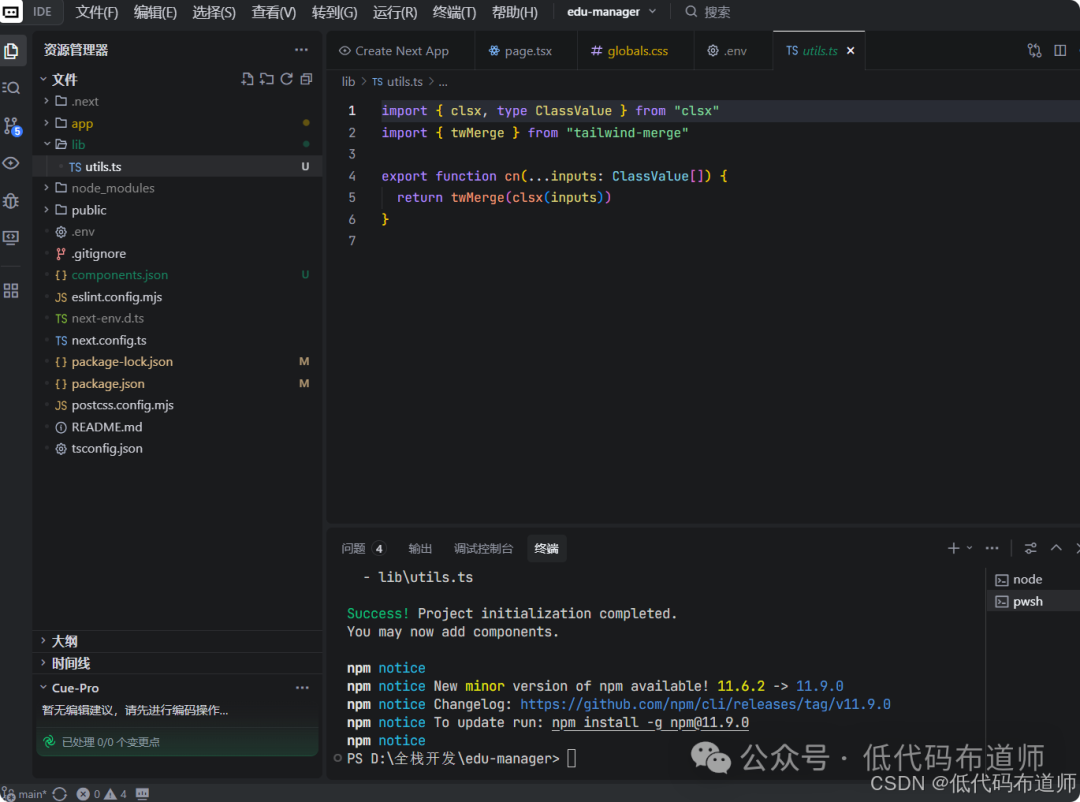Open the Debug panel with bug icon
This screenshot has width=1080, height=802.
point(11,201)
